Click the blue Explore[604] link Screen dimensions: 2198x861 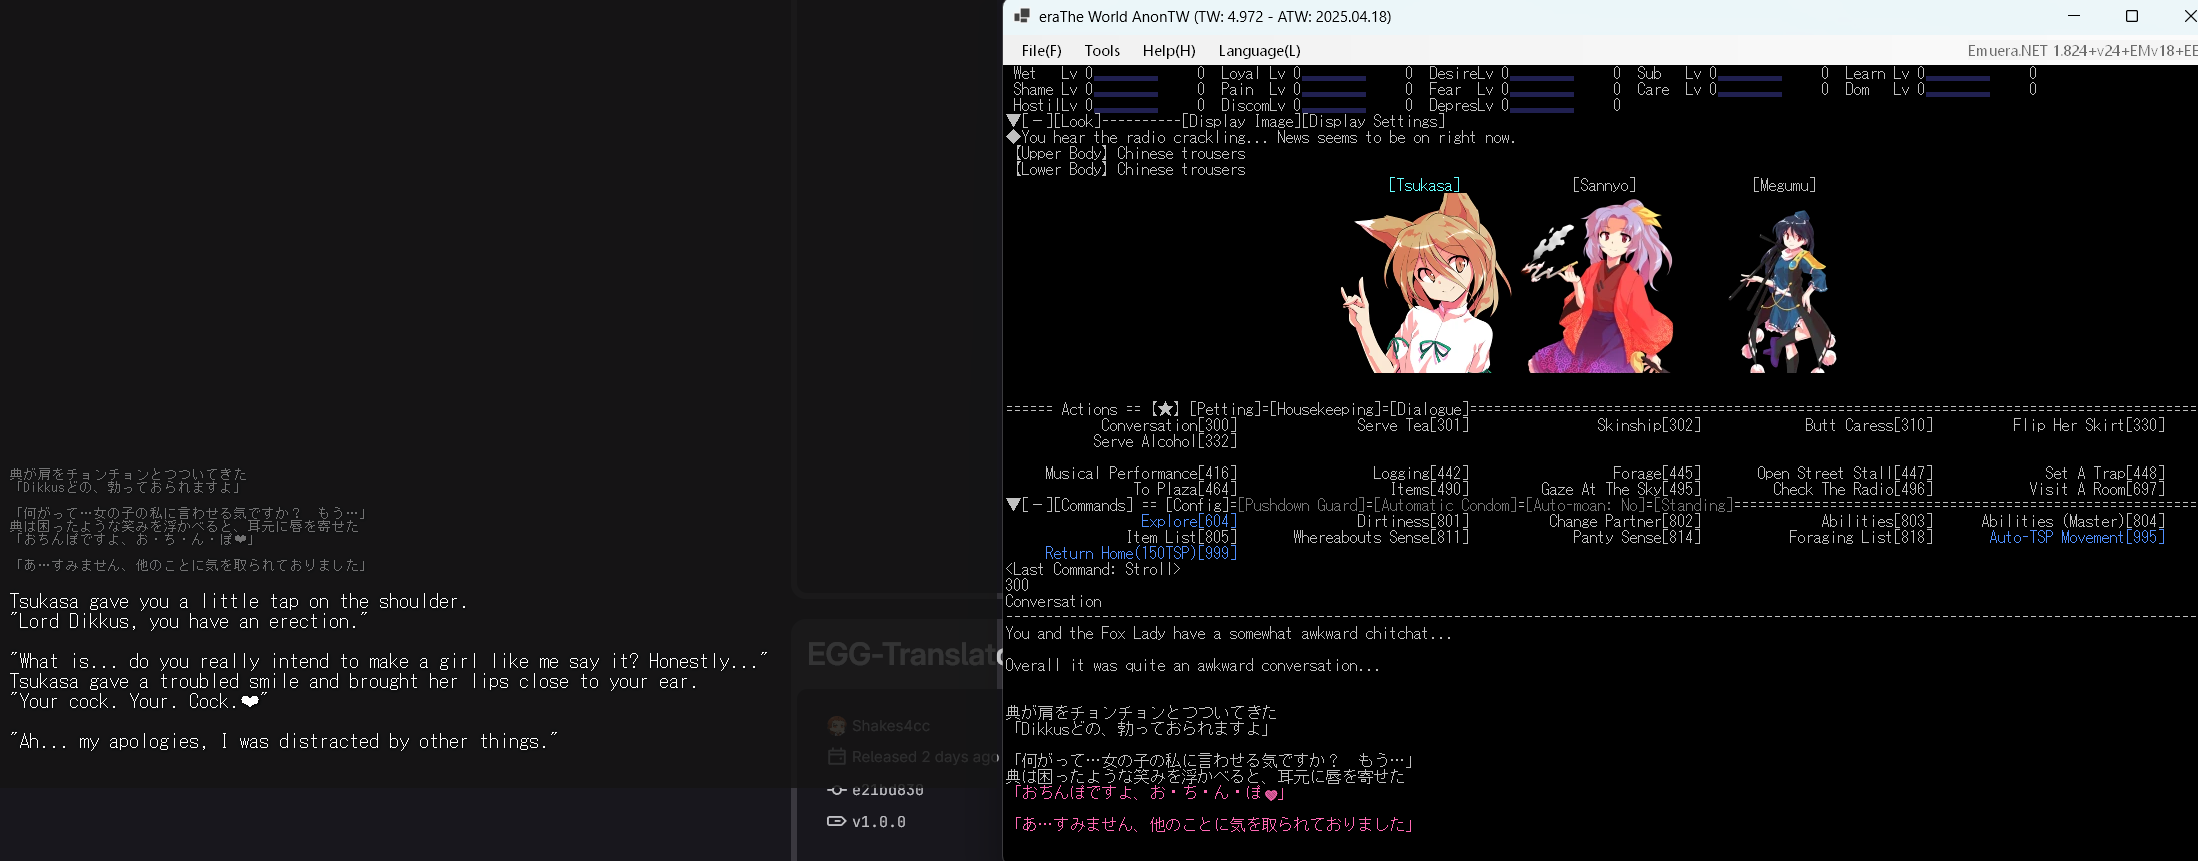[x=1189, y=522]
